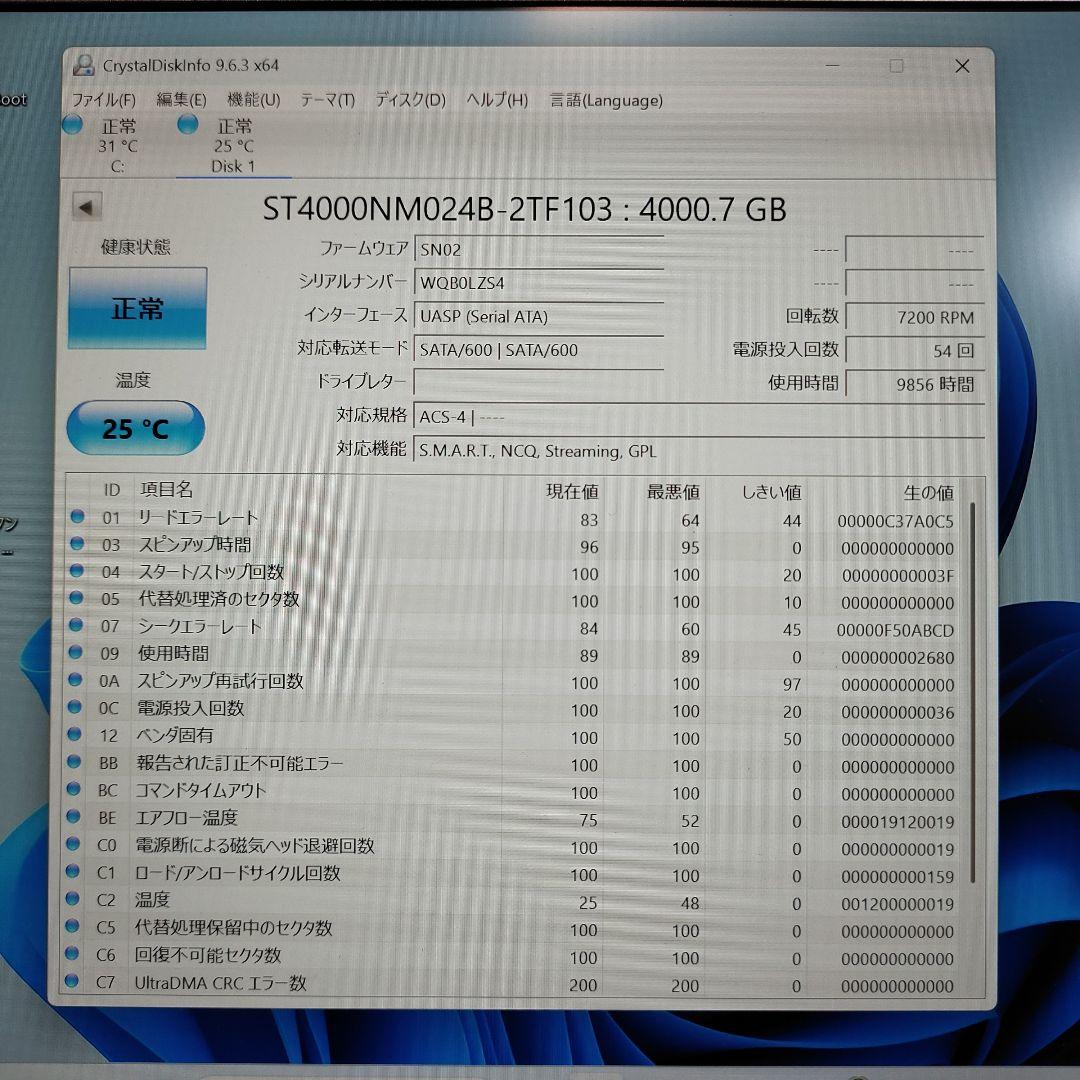Click status dot for 0A スピンアップ再試行回数
The height and width of the screenshot is (1080, 1080).
coord(75,679)
